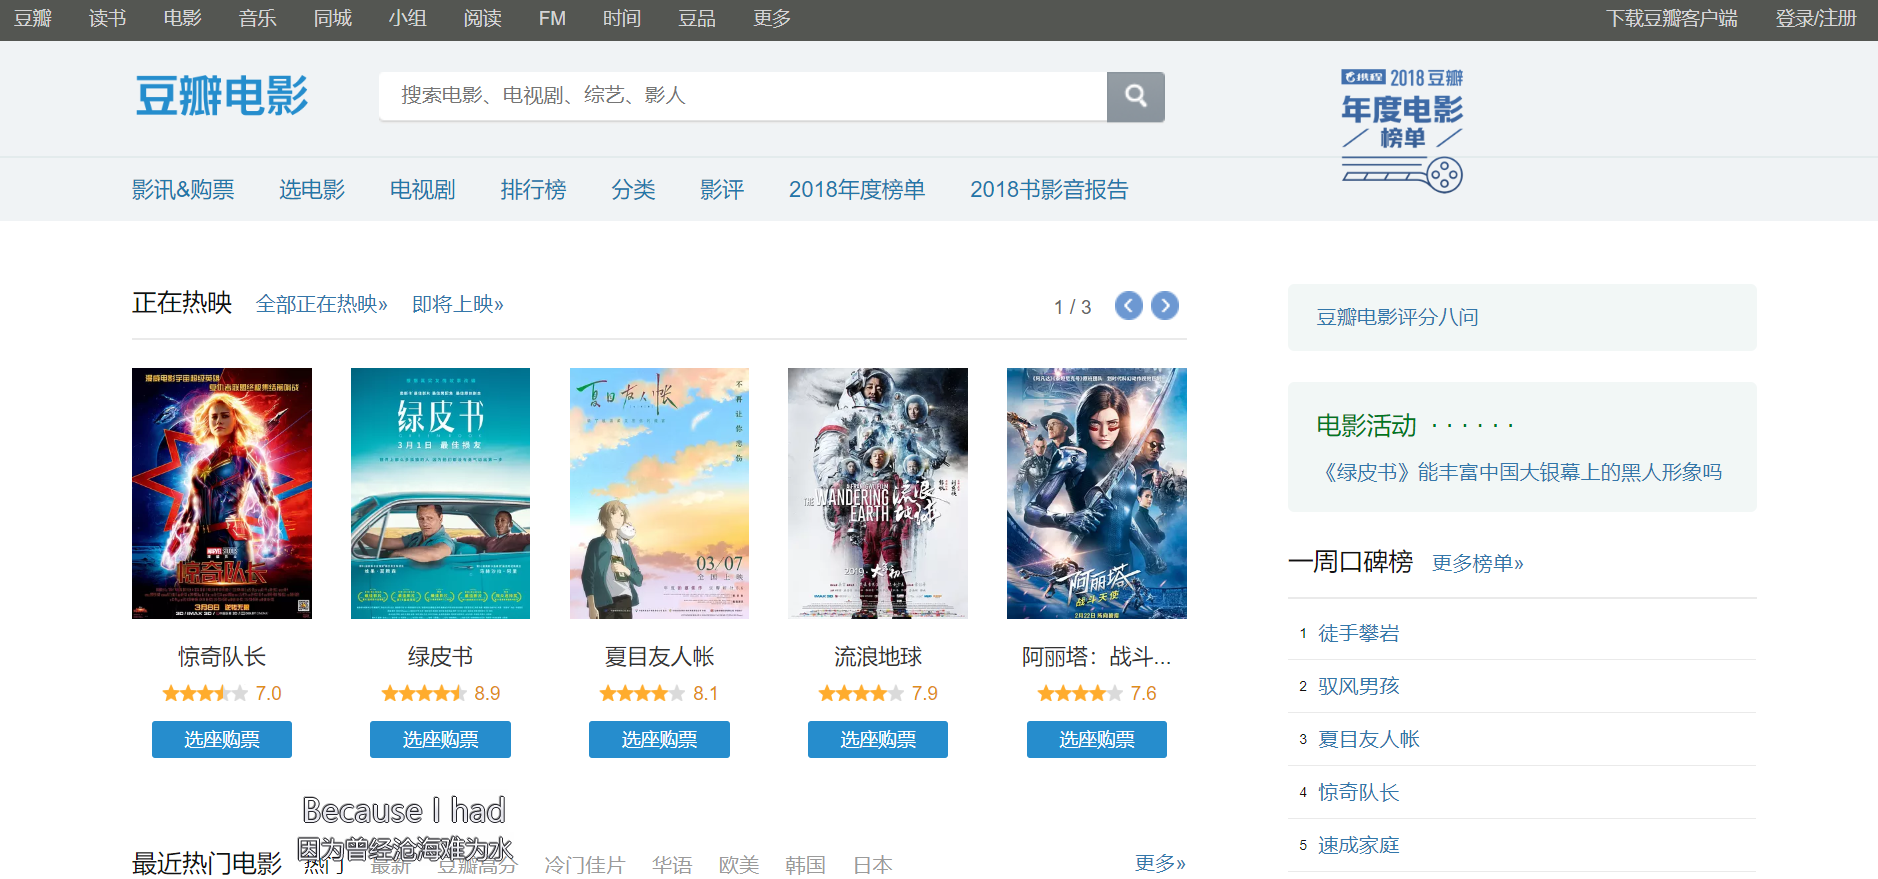Open FM in top bar

pyautogui.click(x=552, y=18)
